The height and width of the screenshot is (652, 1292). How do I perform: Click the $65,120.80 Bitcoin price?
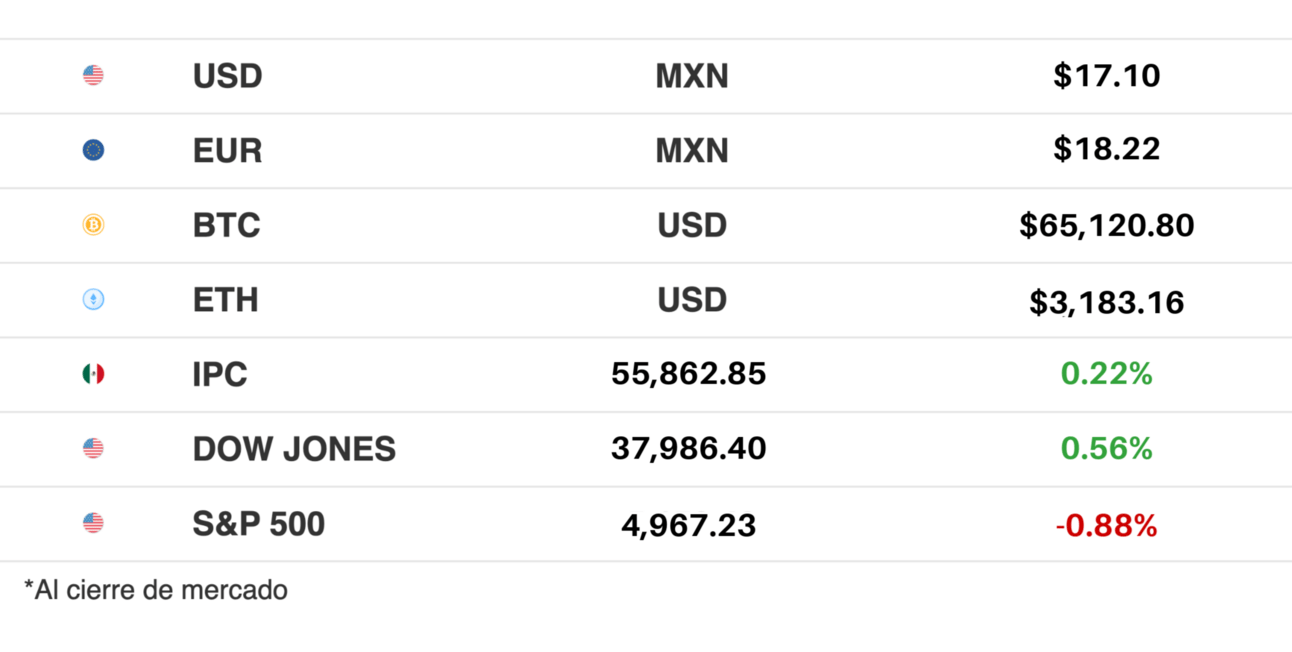pyautogui.click(x=1106, y=225)
